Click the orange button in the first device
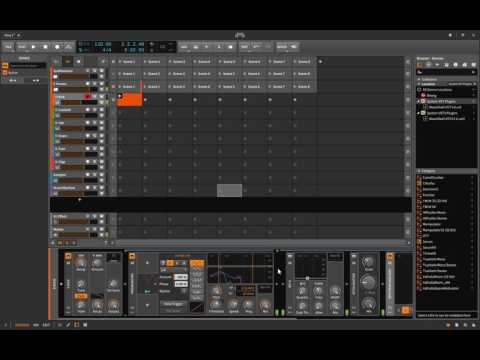The height and width of the screenshot is (360, 480). pyautogui.click(x=81, y=296)
